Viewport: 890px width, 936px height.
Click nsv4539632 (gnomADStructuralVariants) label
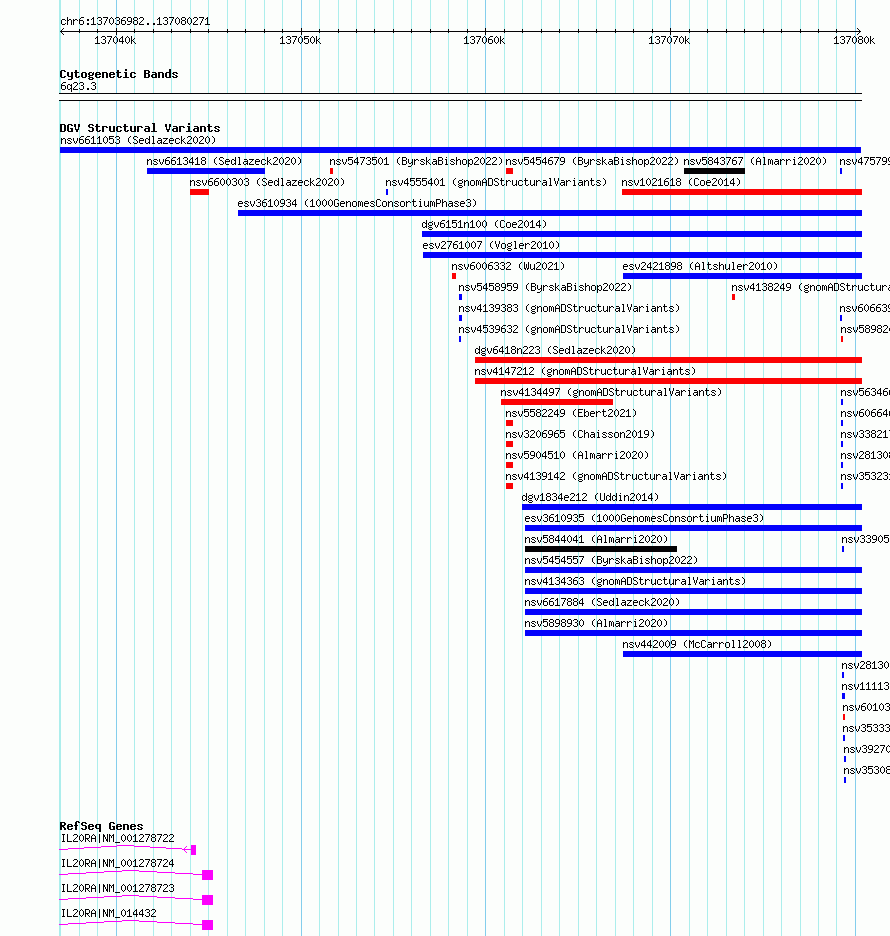[569, 329]
